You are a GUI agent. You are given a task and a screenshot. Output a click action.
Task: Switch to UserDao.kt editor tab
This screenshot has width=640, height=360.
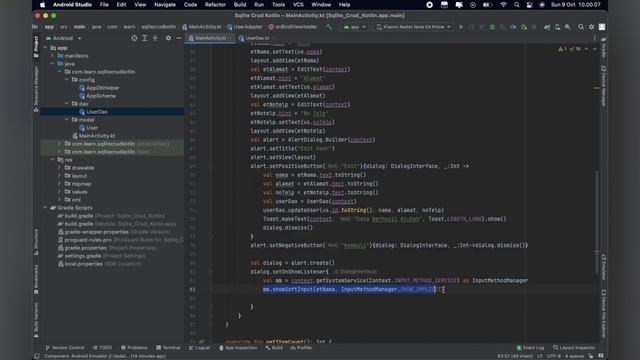click(257, 38)
